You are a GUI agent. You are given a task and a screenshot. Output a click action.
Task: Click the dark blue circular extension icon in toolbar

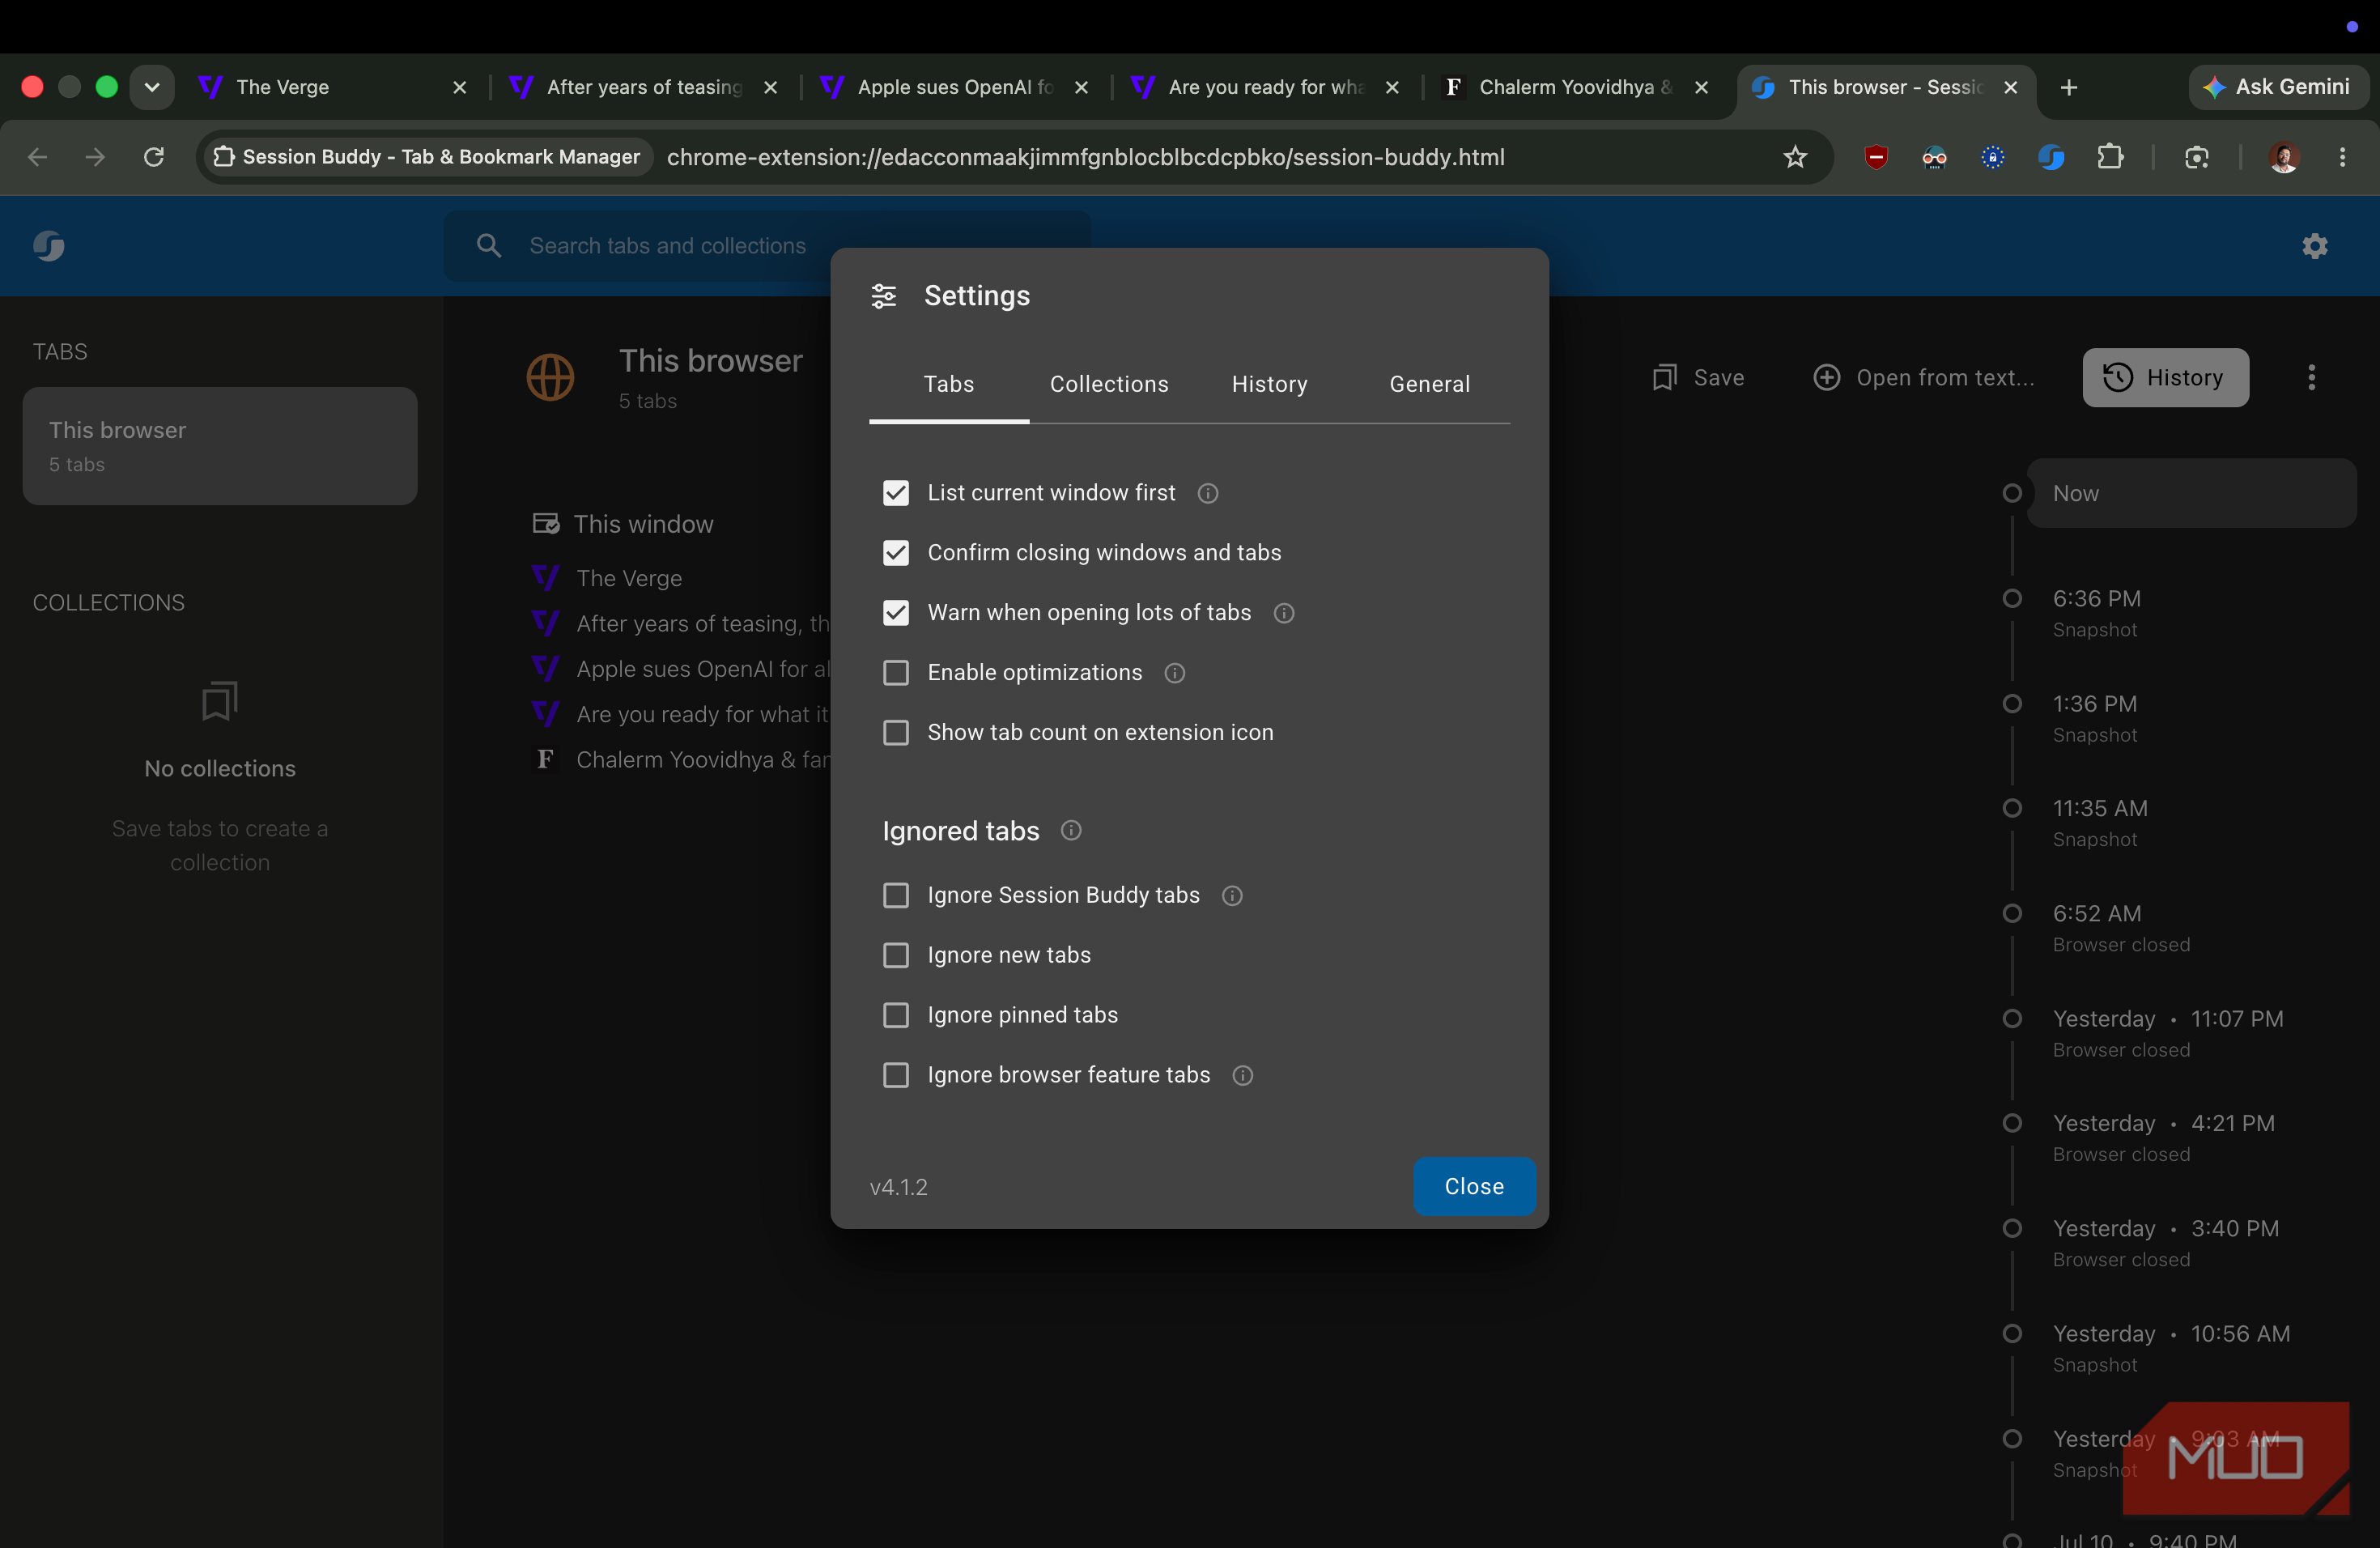click(1992, 157)
